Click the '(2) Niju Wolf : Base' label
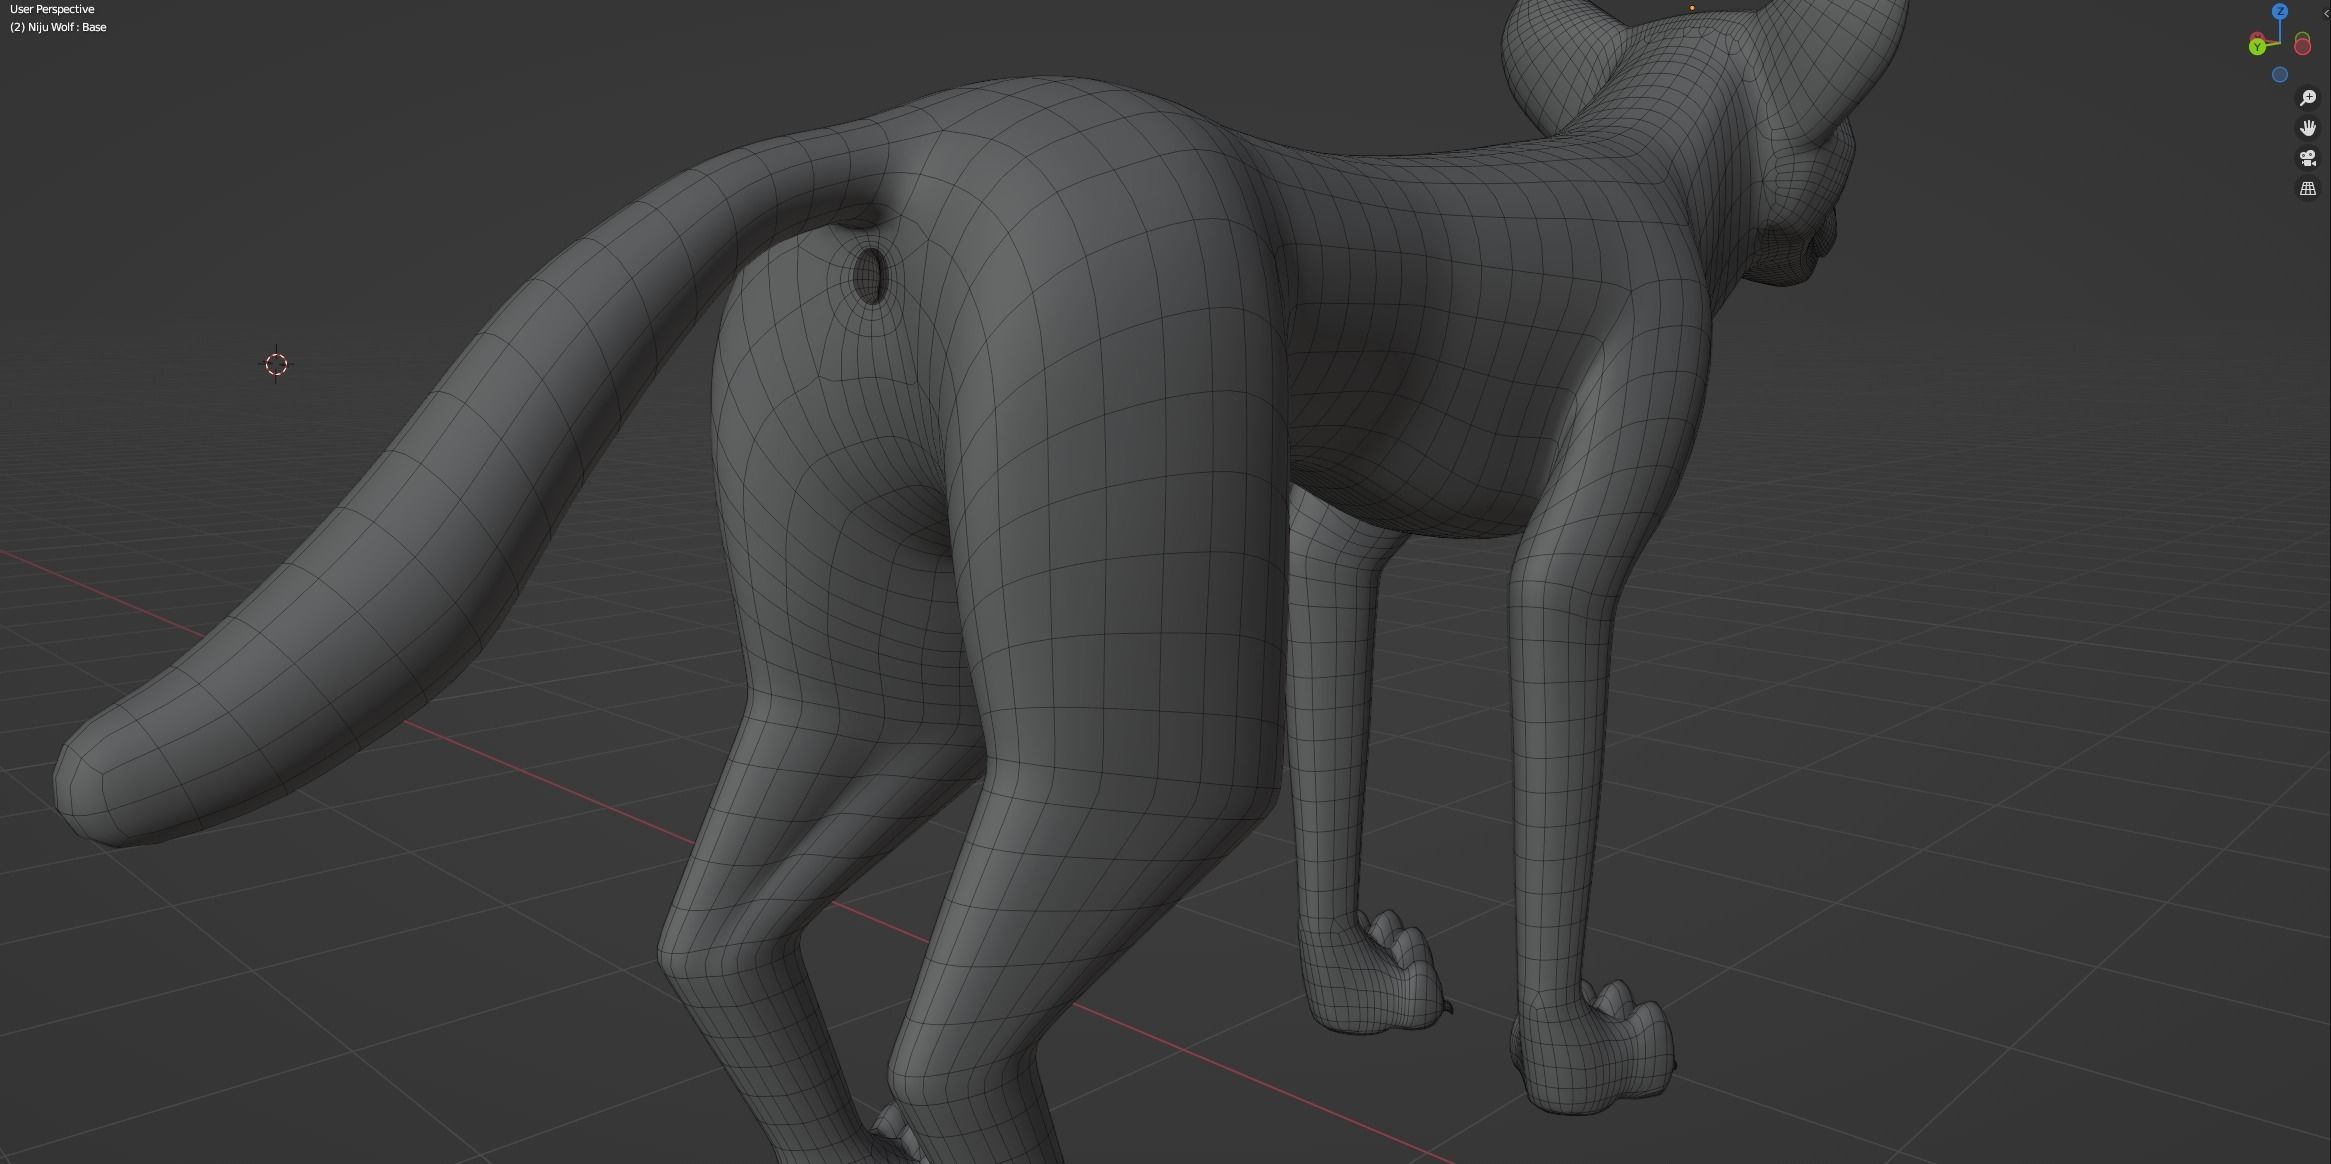The width and height of the screenshot is (2331, 1164). pyautogui.click(x=58, y=27)
